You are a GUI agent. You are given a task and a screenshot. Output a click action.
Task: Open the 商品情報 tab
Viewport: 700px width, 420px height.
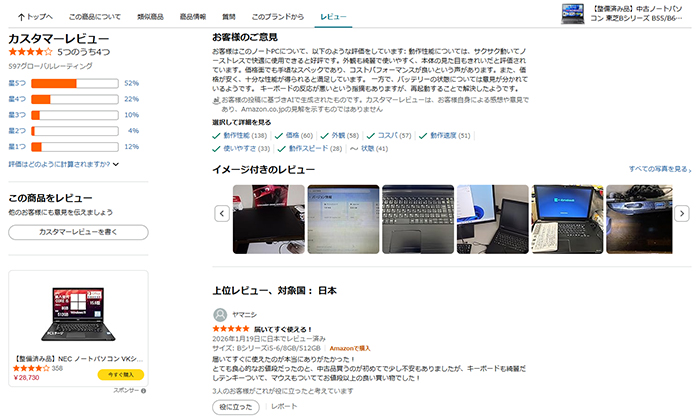tap(193, 17)
